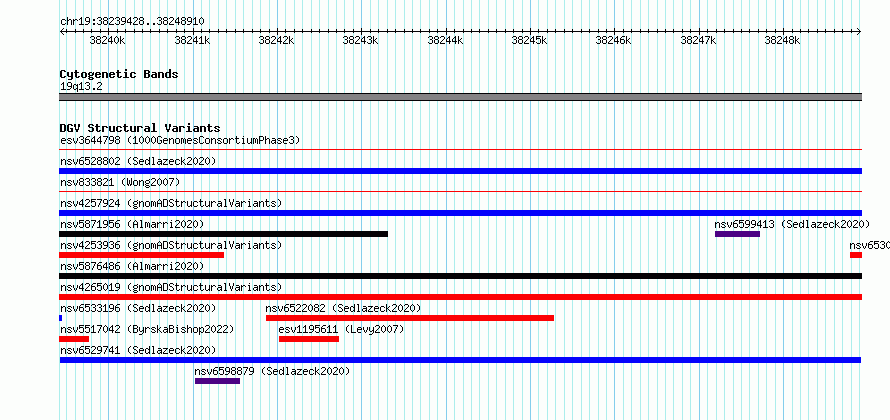
Task: Click the esv1195611 (Levy2007) label
Action: tap(341, 329)
